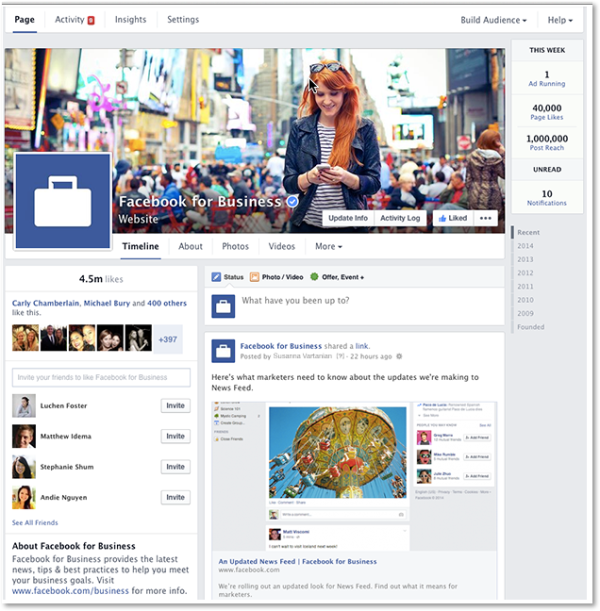Open the Insights tab
Image resolution: width=600 pixels, height=611 pixels.
(x=131, y=19)
